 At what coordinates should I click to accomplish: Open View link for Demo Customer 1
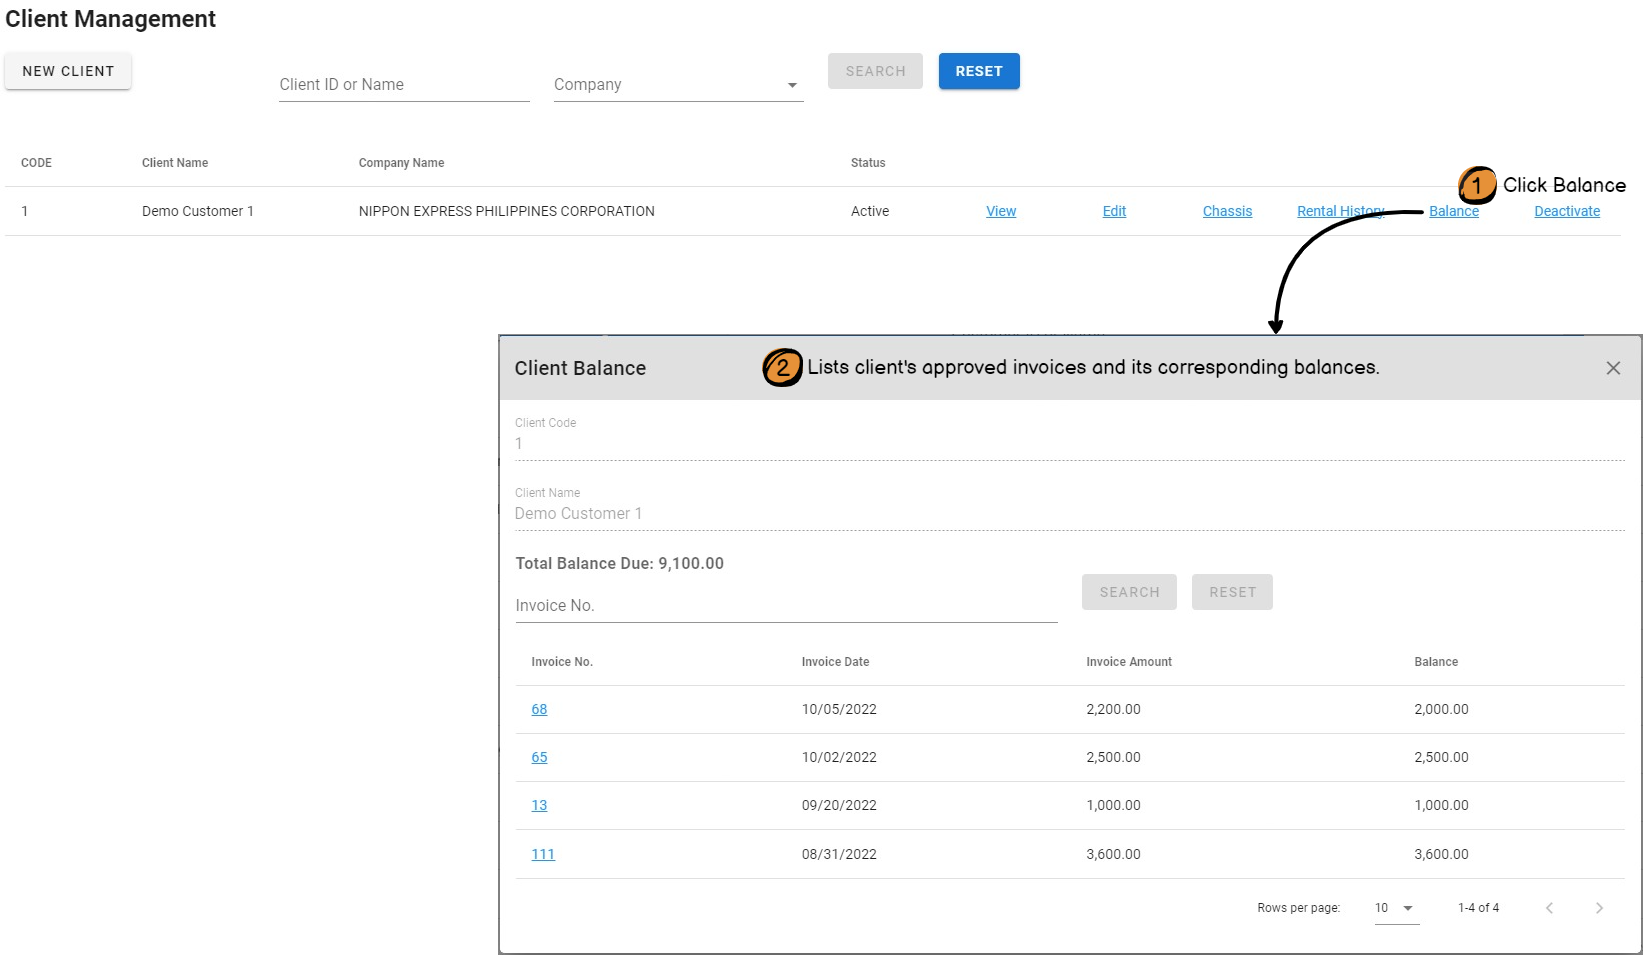tap(1000, 211)
